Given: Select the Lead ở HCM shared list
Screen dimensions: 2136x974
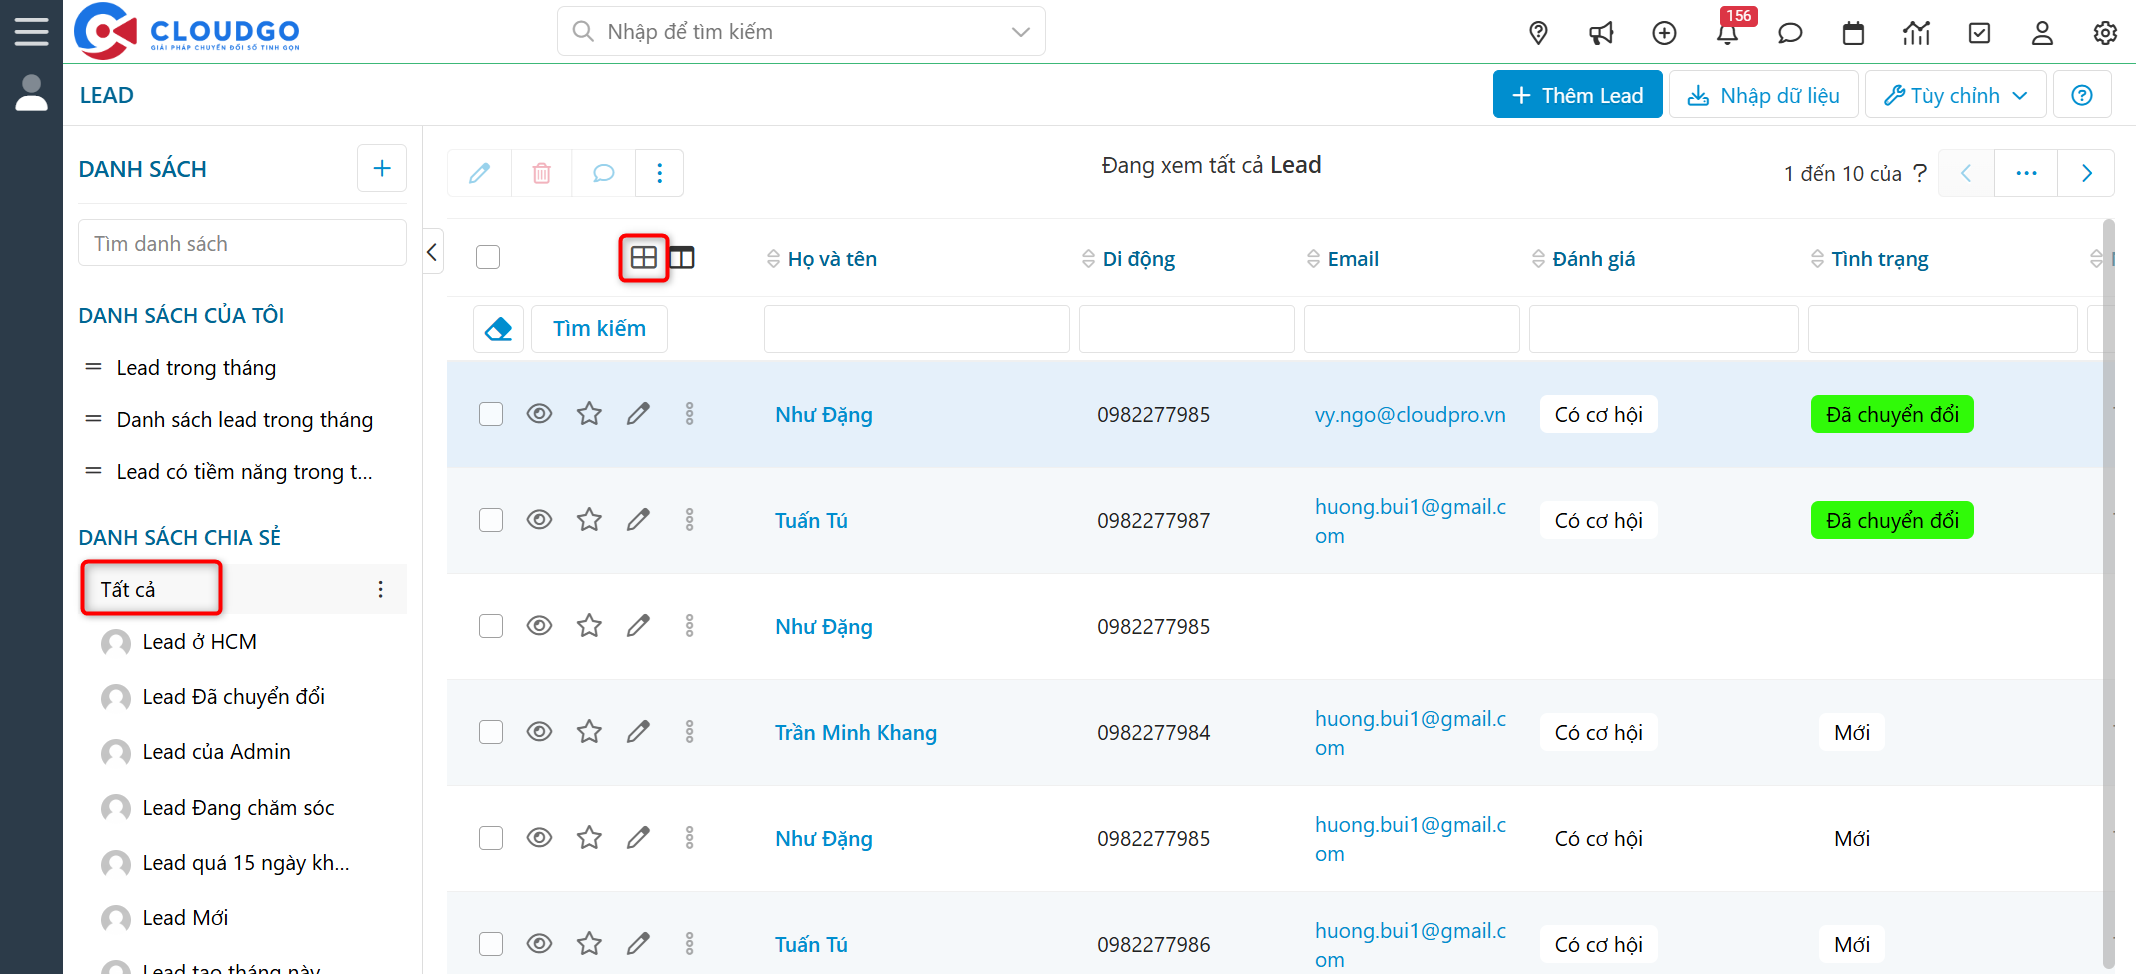Looking at the screenshot, I should (199, 642).
